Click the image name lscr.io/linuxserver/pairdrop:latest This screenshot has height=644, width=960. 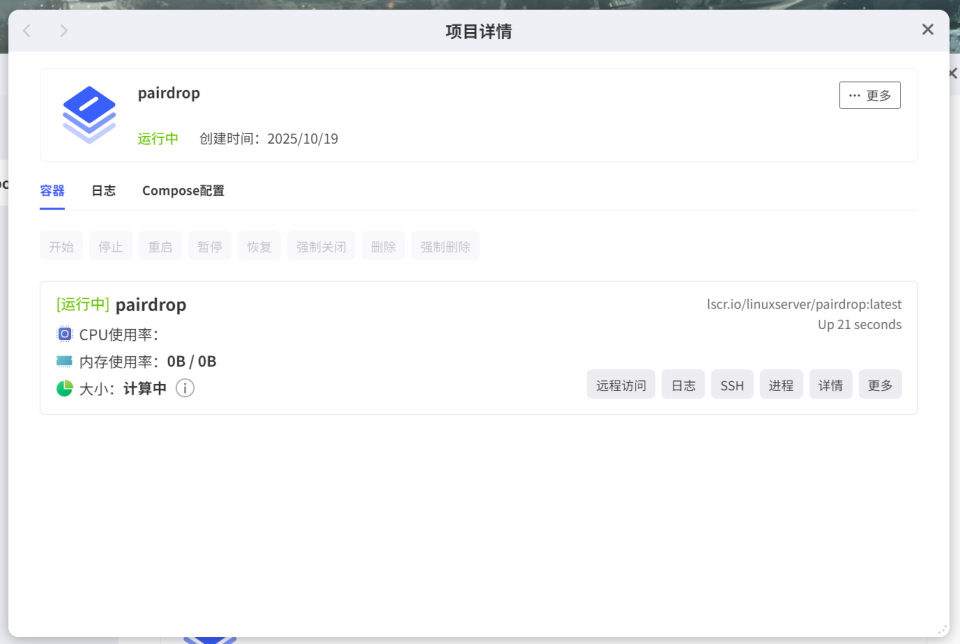pyautogui.click(x=804, y=304)
